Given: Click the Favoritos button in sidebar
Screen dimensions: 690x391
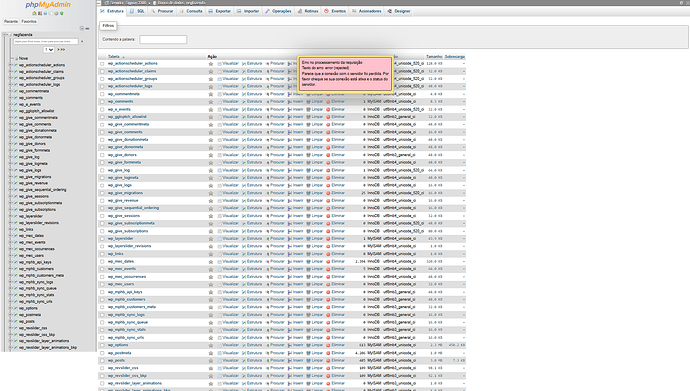Looking at the screenshot, I should click(x=29, y=22).
